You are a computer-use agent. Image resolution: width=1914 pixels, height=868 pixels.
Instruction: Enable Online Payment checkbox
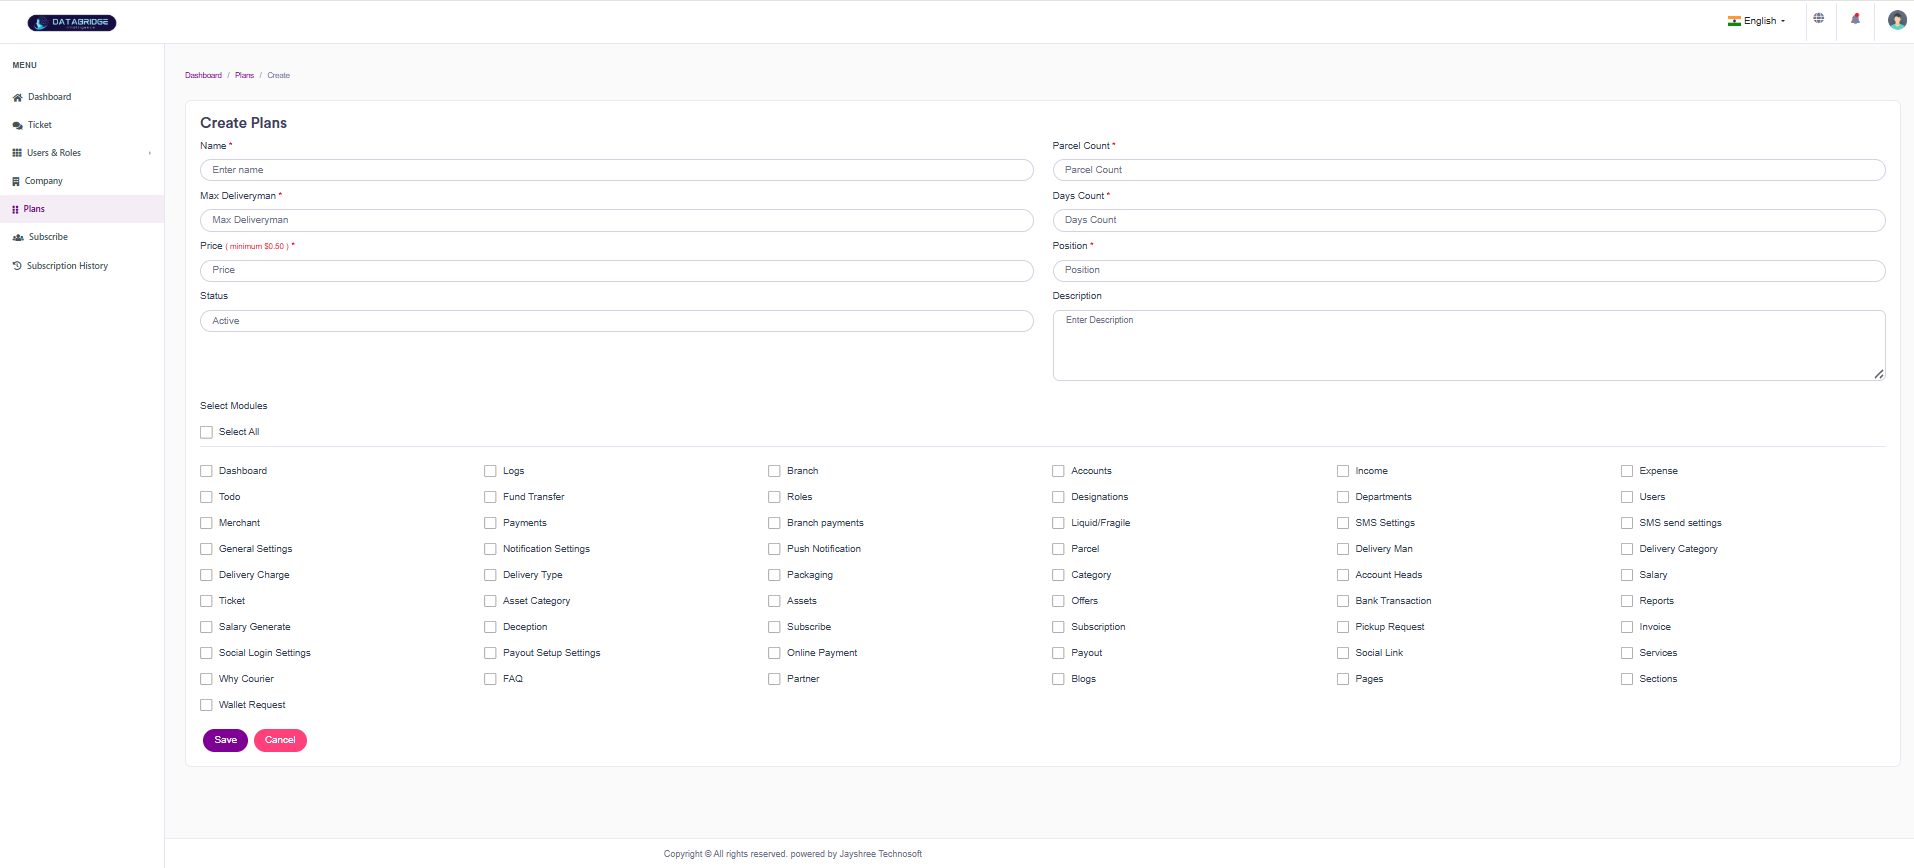(774, 653)
